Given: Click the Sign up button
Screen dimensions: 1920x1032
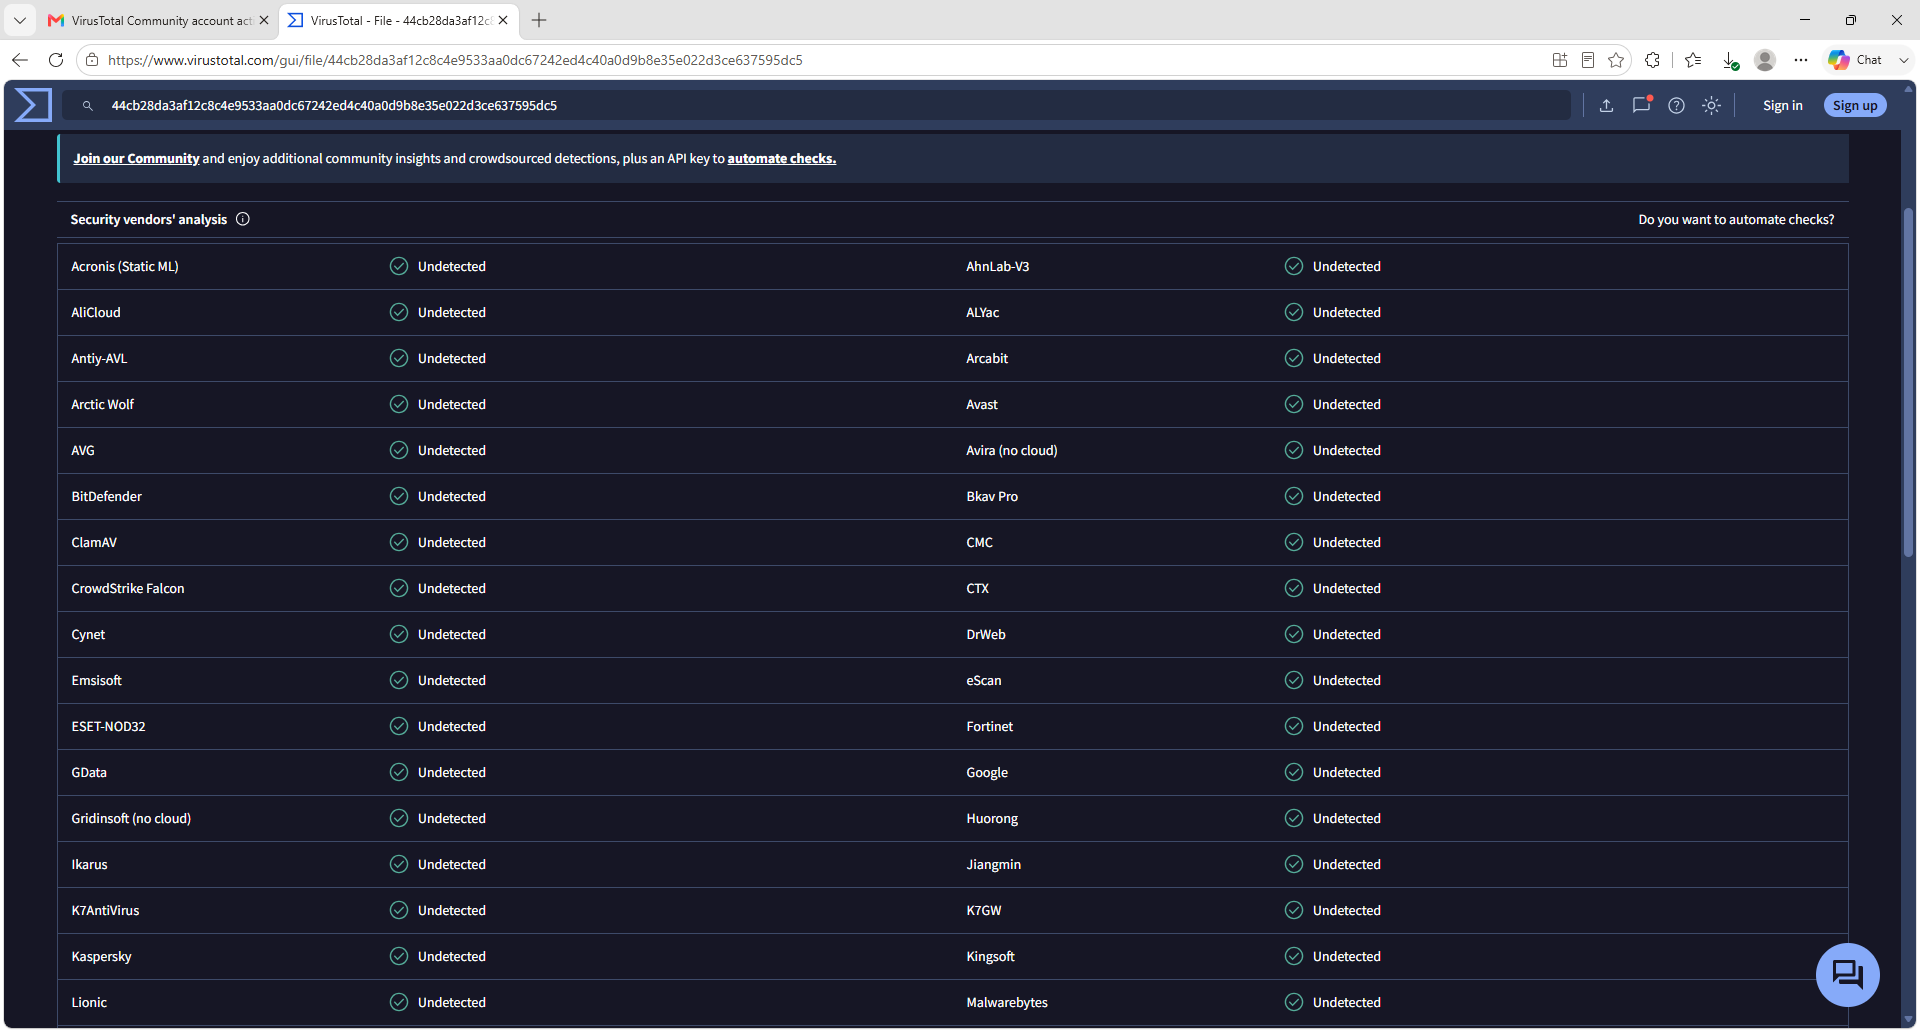Looking at the screenshot, I should click(x=1855, y=106).
